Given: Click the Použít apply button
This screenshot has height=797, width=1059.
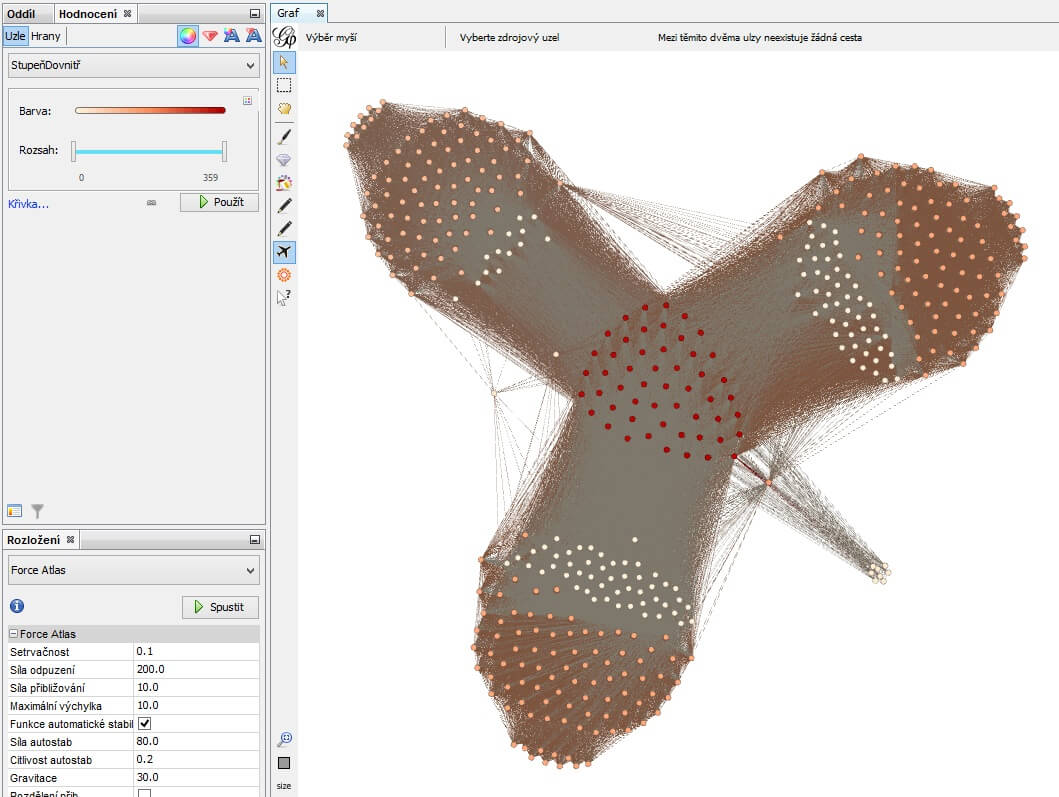Looking at the screenshot, I should (219, 202).
